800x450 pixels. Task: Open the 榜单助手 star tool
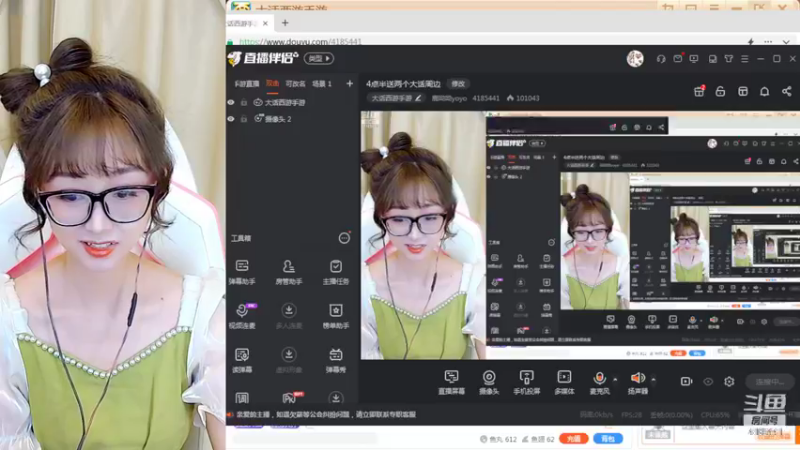336,316
